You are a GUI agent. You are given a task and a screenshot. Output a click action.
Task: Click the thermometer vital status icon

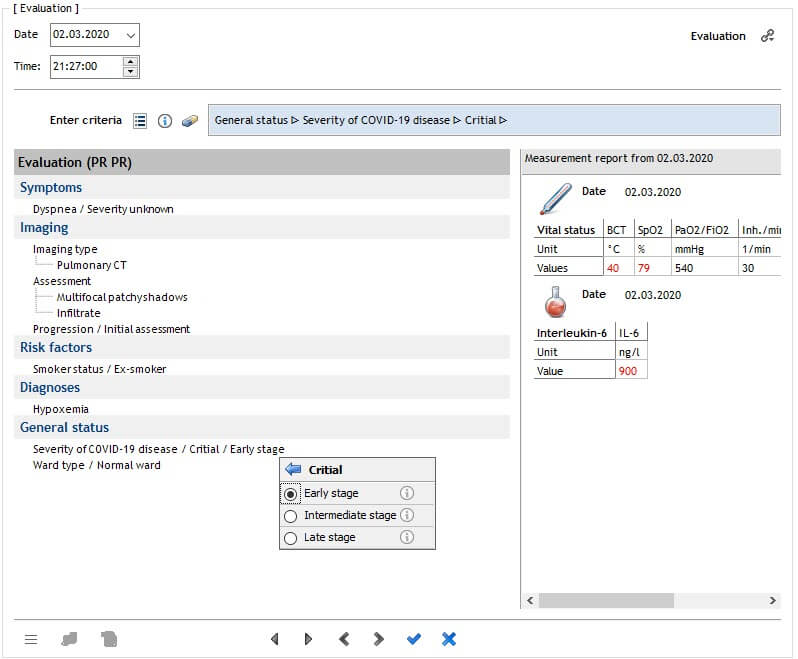(555, 198)
